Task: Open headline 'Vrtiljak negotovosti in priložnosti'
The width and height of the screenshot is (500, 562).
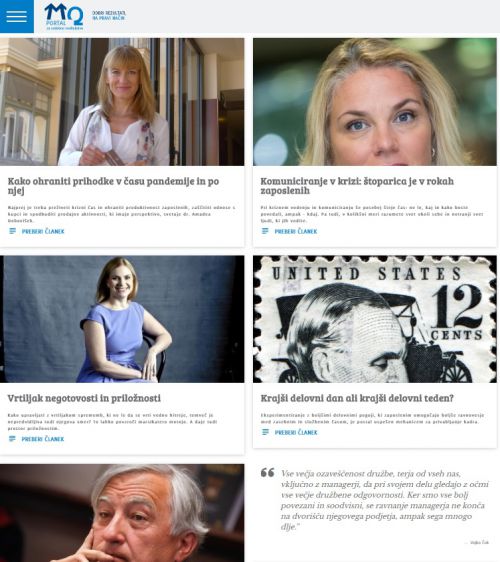Action: 84,398
